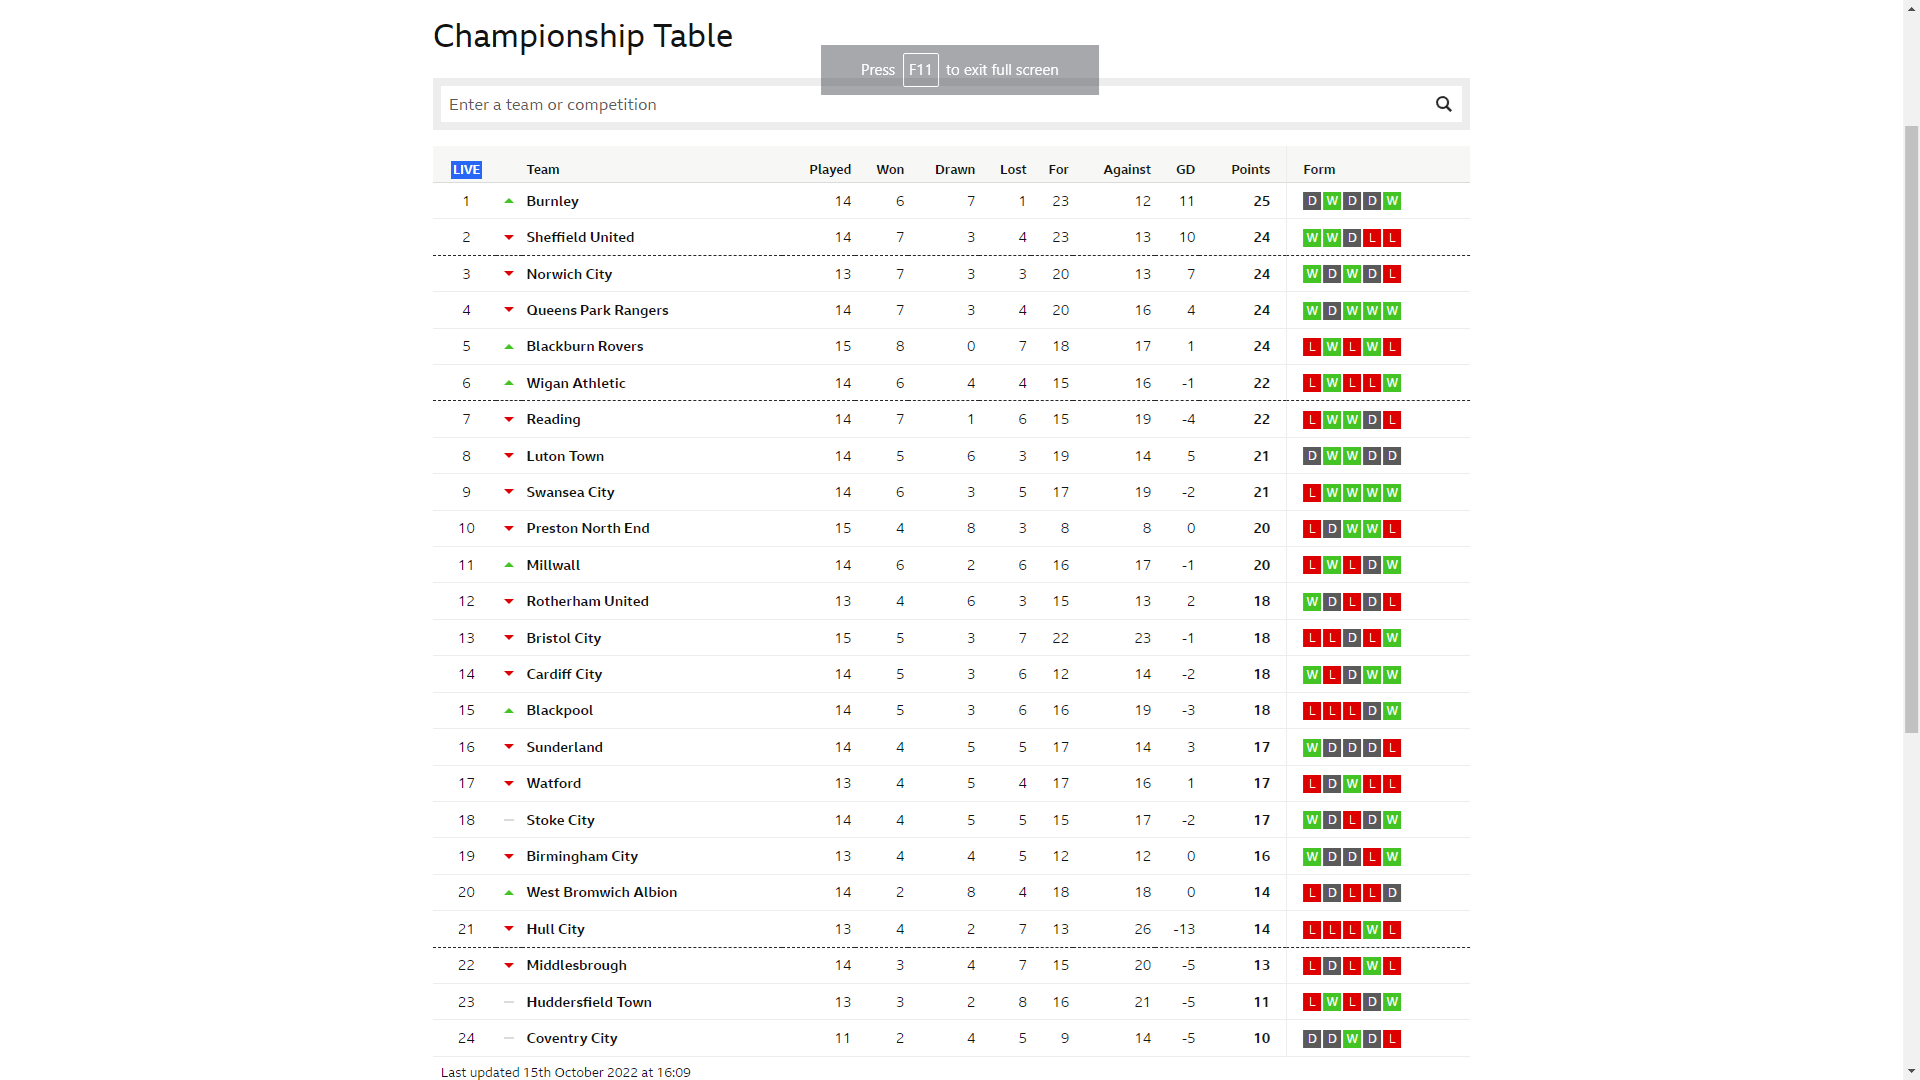Screen dimensions: 1920x1080
Task: Click the scrollbar down arrow
Action: click(1911, 1071)
